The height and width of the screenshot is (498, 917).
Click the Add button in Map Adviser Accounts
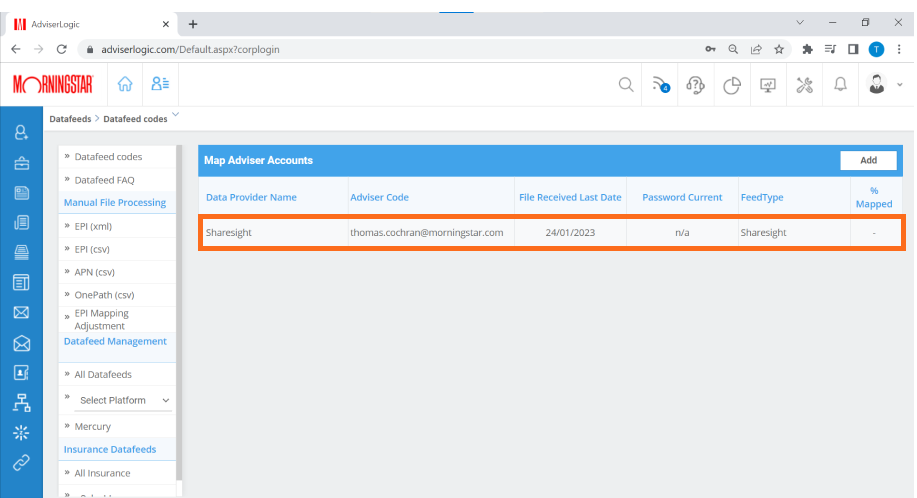point(868,160)
